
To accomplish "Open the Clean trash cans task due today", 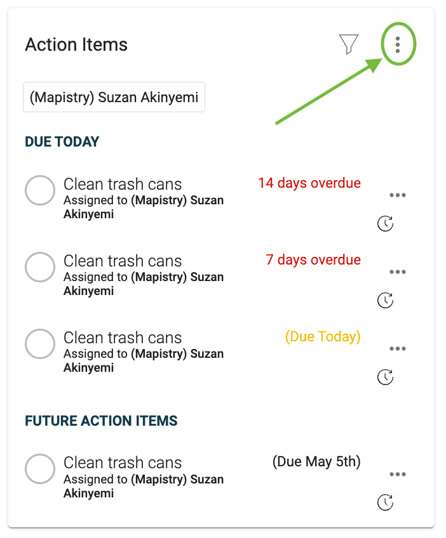I will (x=122, y=338).
